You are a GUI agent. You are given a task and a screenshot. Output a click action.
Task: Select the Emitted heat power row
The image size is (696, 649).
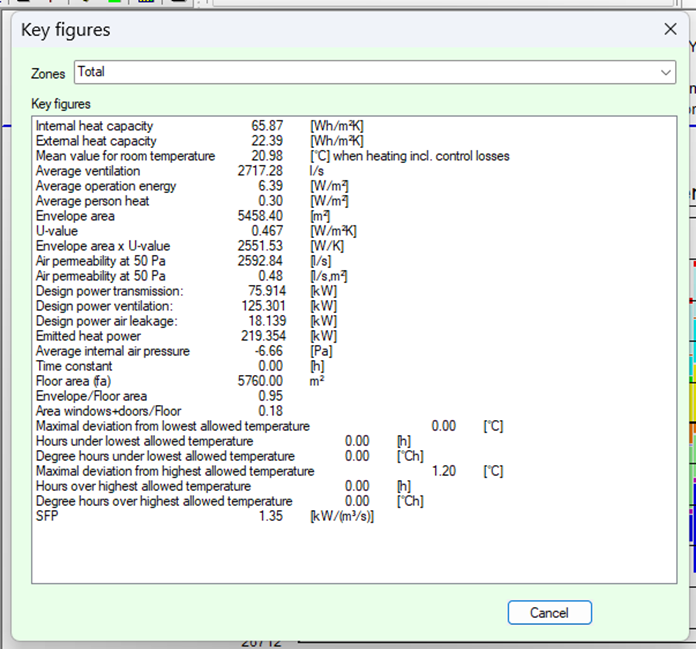coord(89,336)
